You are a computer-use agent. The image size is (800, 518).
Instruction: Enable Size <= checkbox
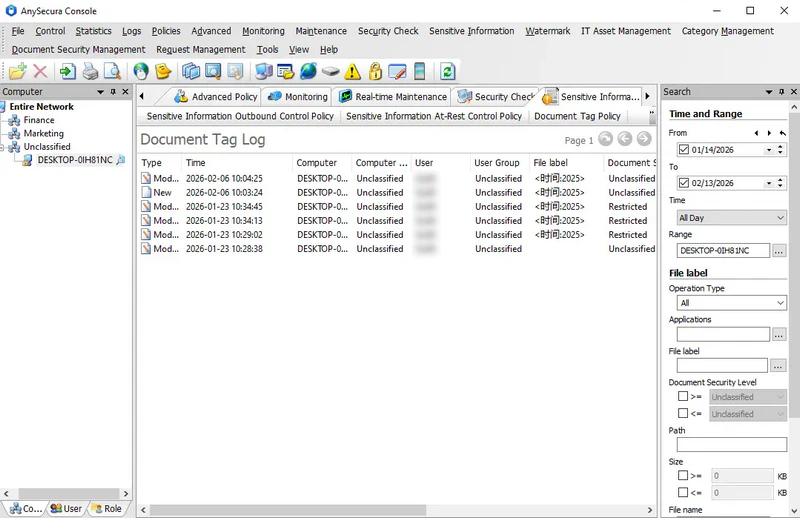[x=683, y=492]
